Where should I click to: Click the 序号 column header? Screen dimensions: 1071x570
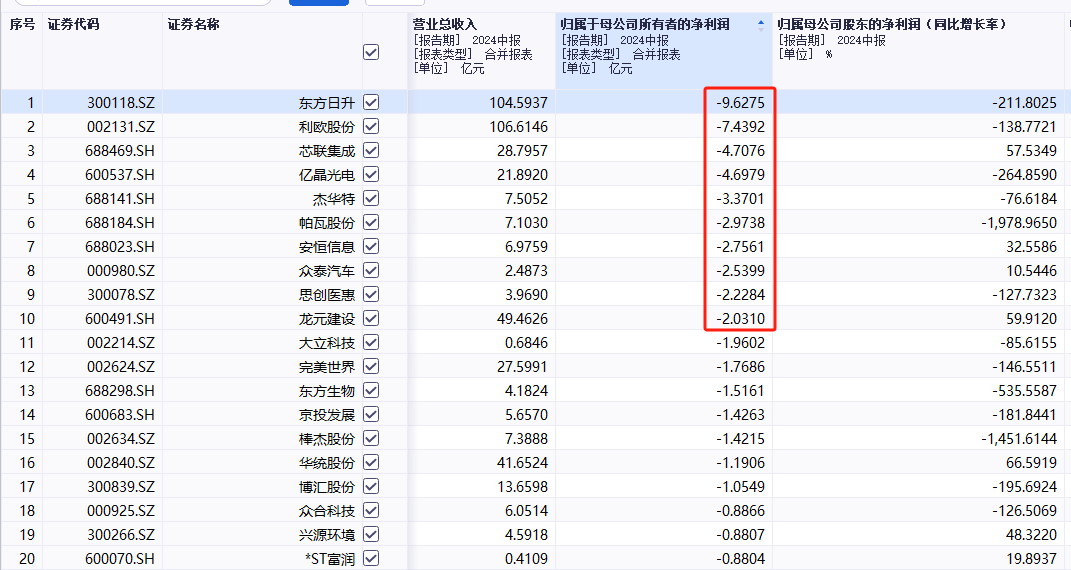pyautogui.click(x=22, y=25)
